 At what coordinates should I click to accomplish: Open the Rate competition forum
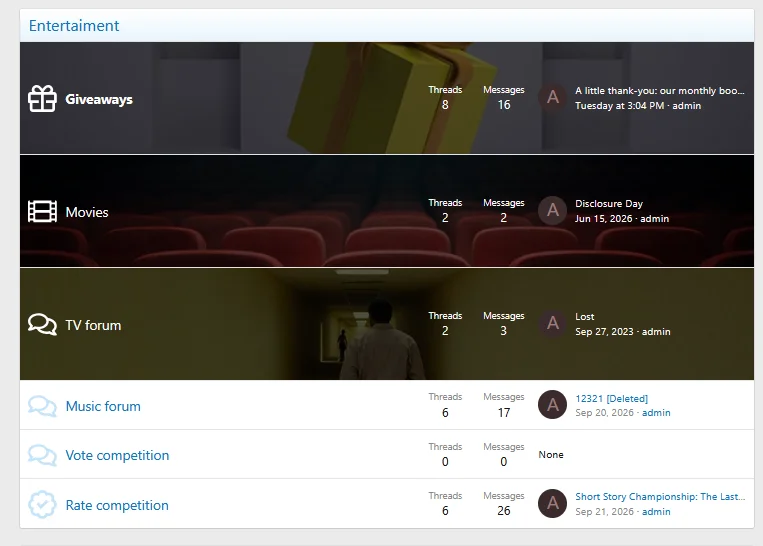[117, 506]
